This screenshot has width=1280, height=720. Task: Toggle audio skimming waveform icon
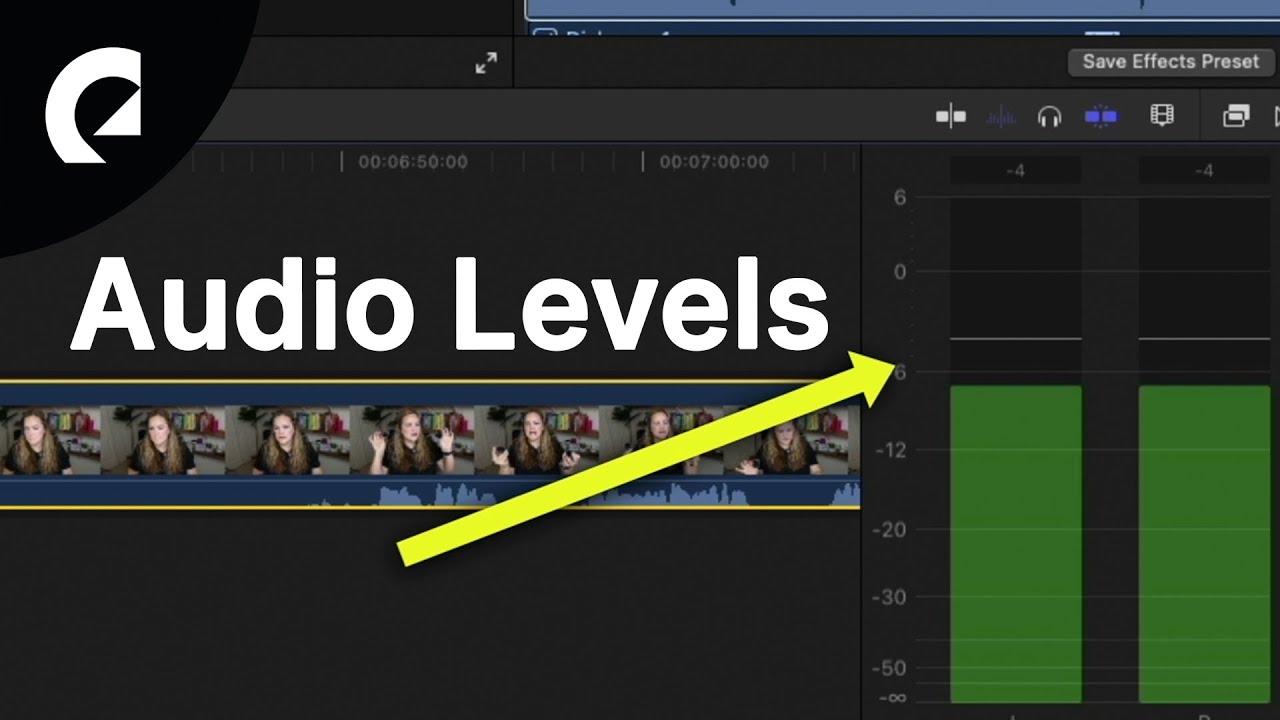[1001, 117]
